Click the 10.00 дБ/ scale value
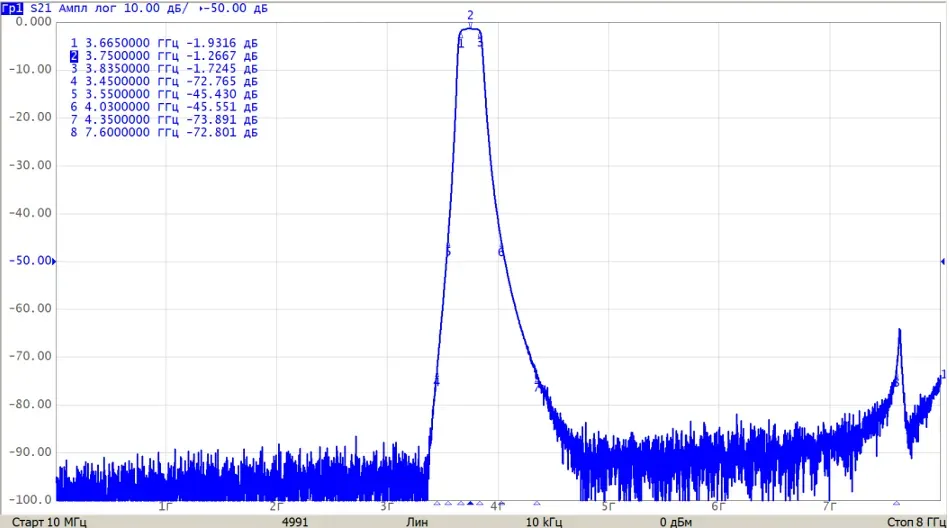Screen dimensions: 949x528 click(x=156, y=8)
